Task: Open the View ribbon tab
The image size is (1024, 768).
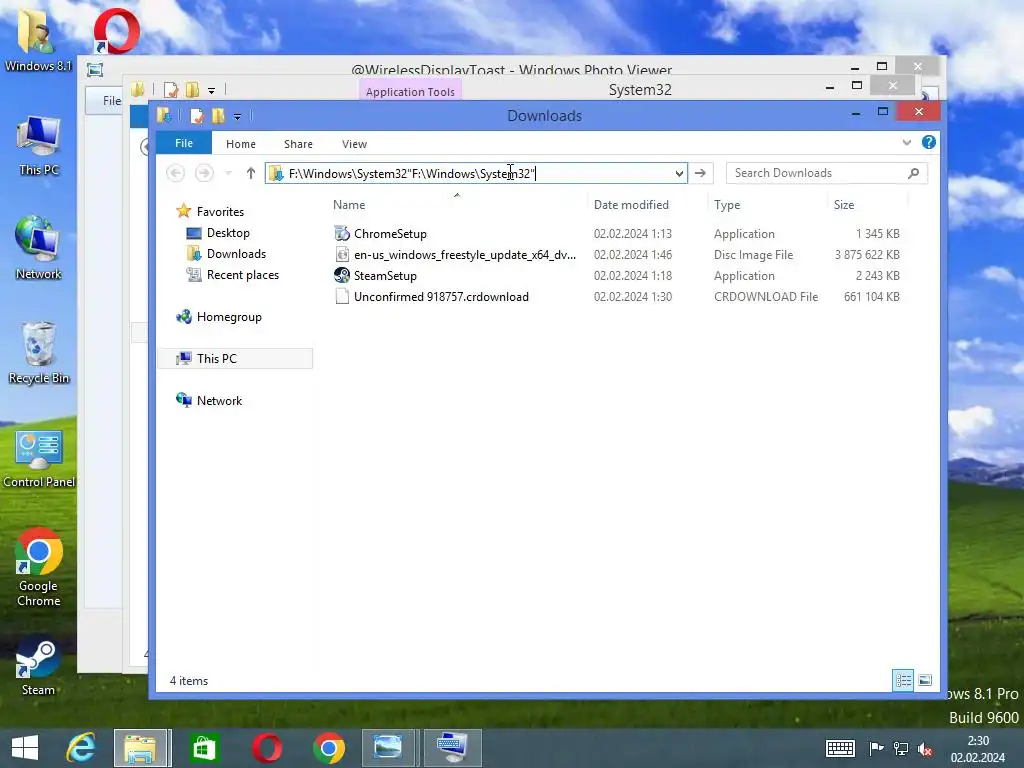Action: [355, 144]
